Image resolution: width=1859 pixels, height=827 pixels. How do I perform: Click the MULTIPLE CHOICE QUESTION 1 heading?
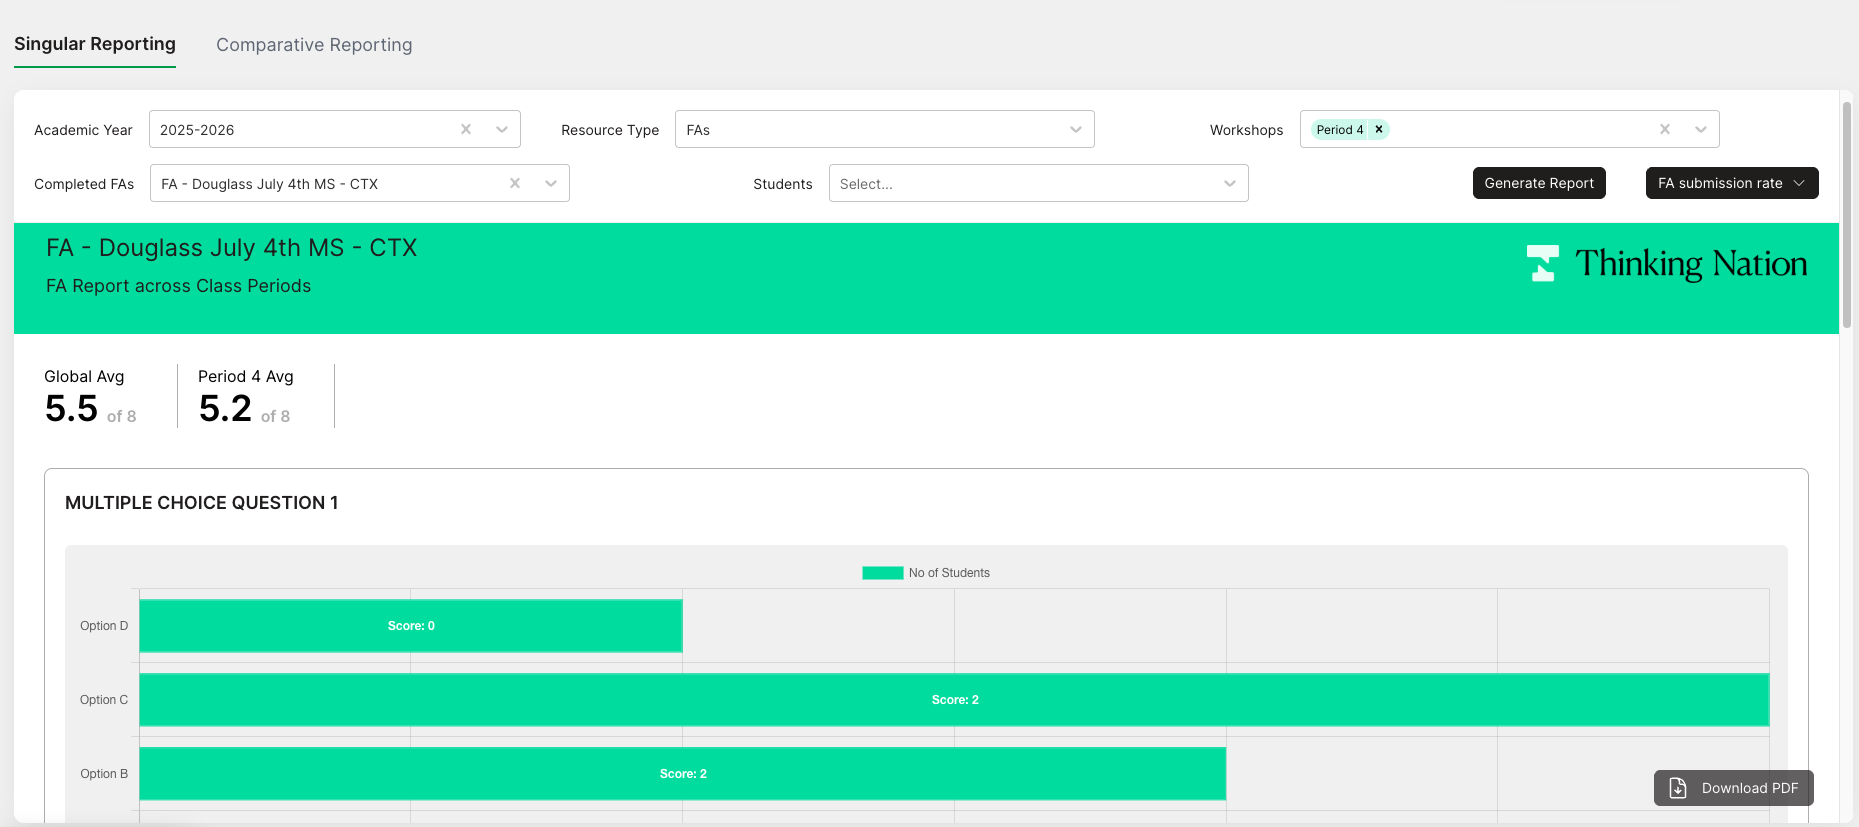click(202, 503)
